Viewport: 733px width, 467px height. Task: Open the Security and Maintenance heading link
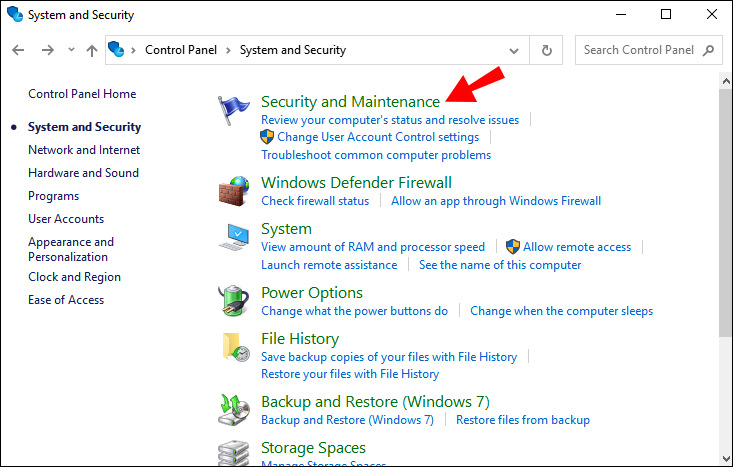(350, 101)
